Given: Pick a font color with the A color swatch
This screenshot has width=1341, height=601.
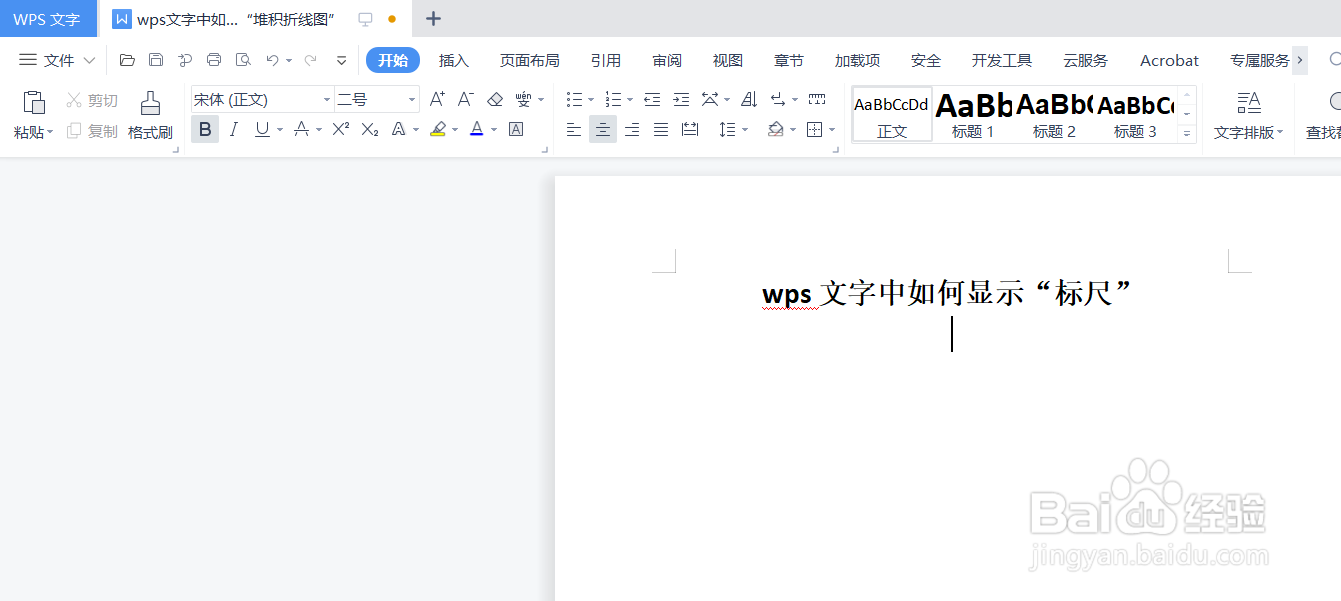Looking at the screenshot, I should coord(477,129).
